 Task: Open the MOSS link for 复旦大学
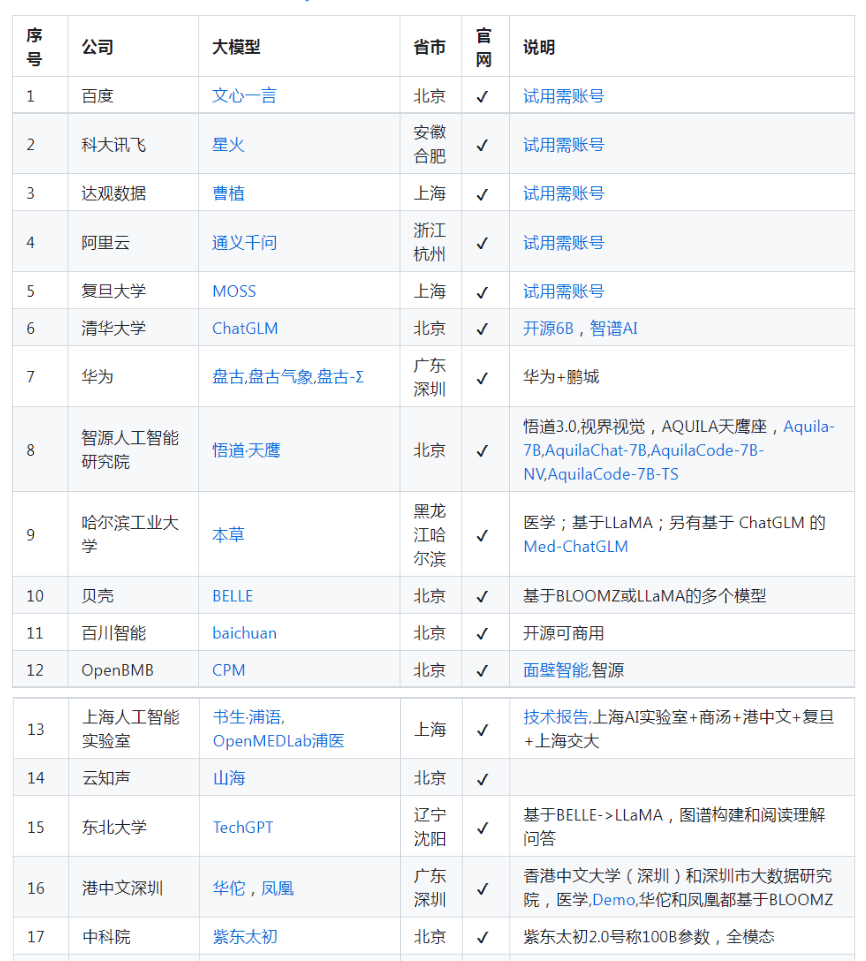[234, 291]
